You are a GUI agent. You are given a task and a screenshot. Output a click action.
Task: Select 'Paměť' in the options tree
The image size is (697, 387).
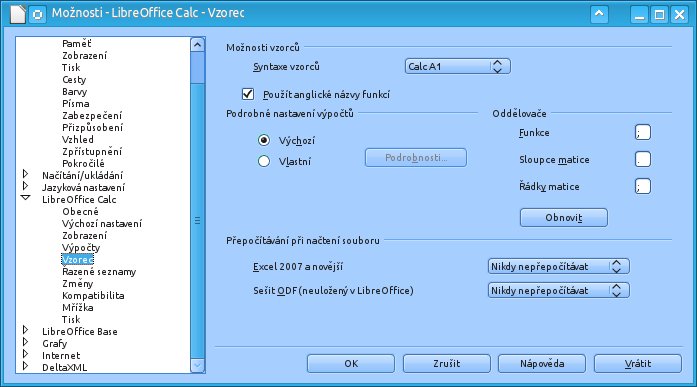pos(76,44)
